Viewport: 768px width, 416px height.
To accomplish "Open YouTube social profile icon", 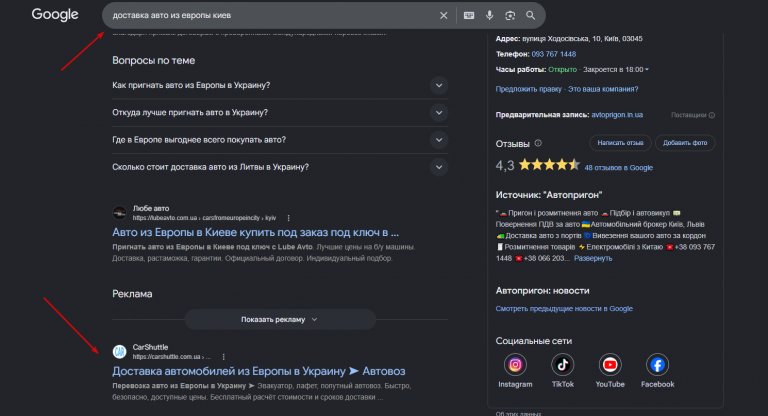I will (610, 365).
